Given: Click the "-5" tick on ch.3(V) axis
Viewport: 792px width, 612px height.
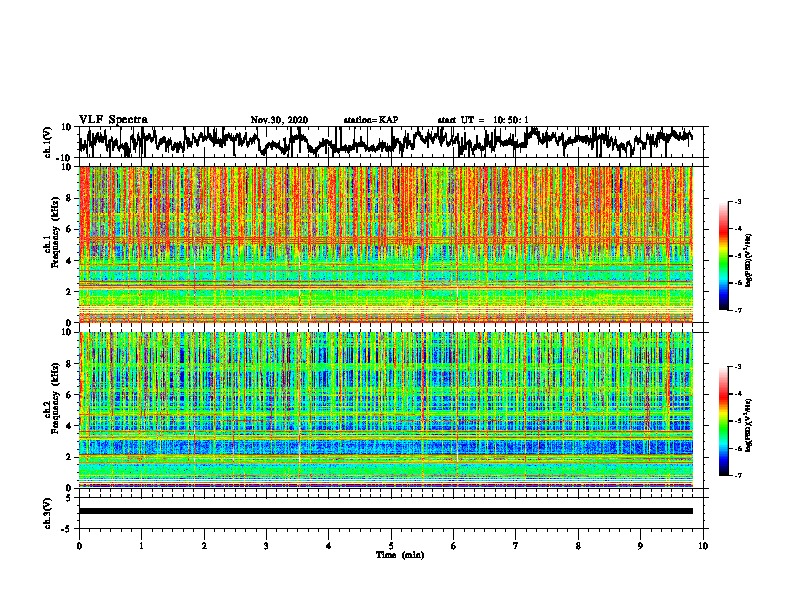Looking at the screenshot, I should 67,528.
